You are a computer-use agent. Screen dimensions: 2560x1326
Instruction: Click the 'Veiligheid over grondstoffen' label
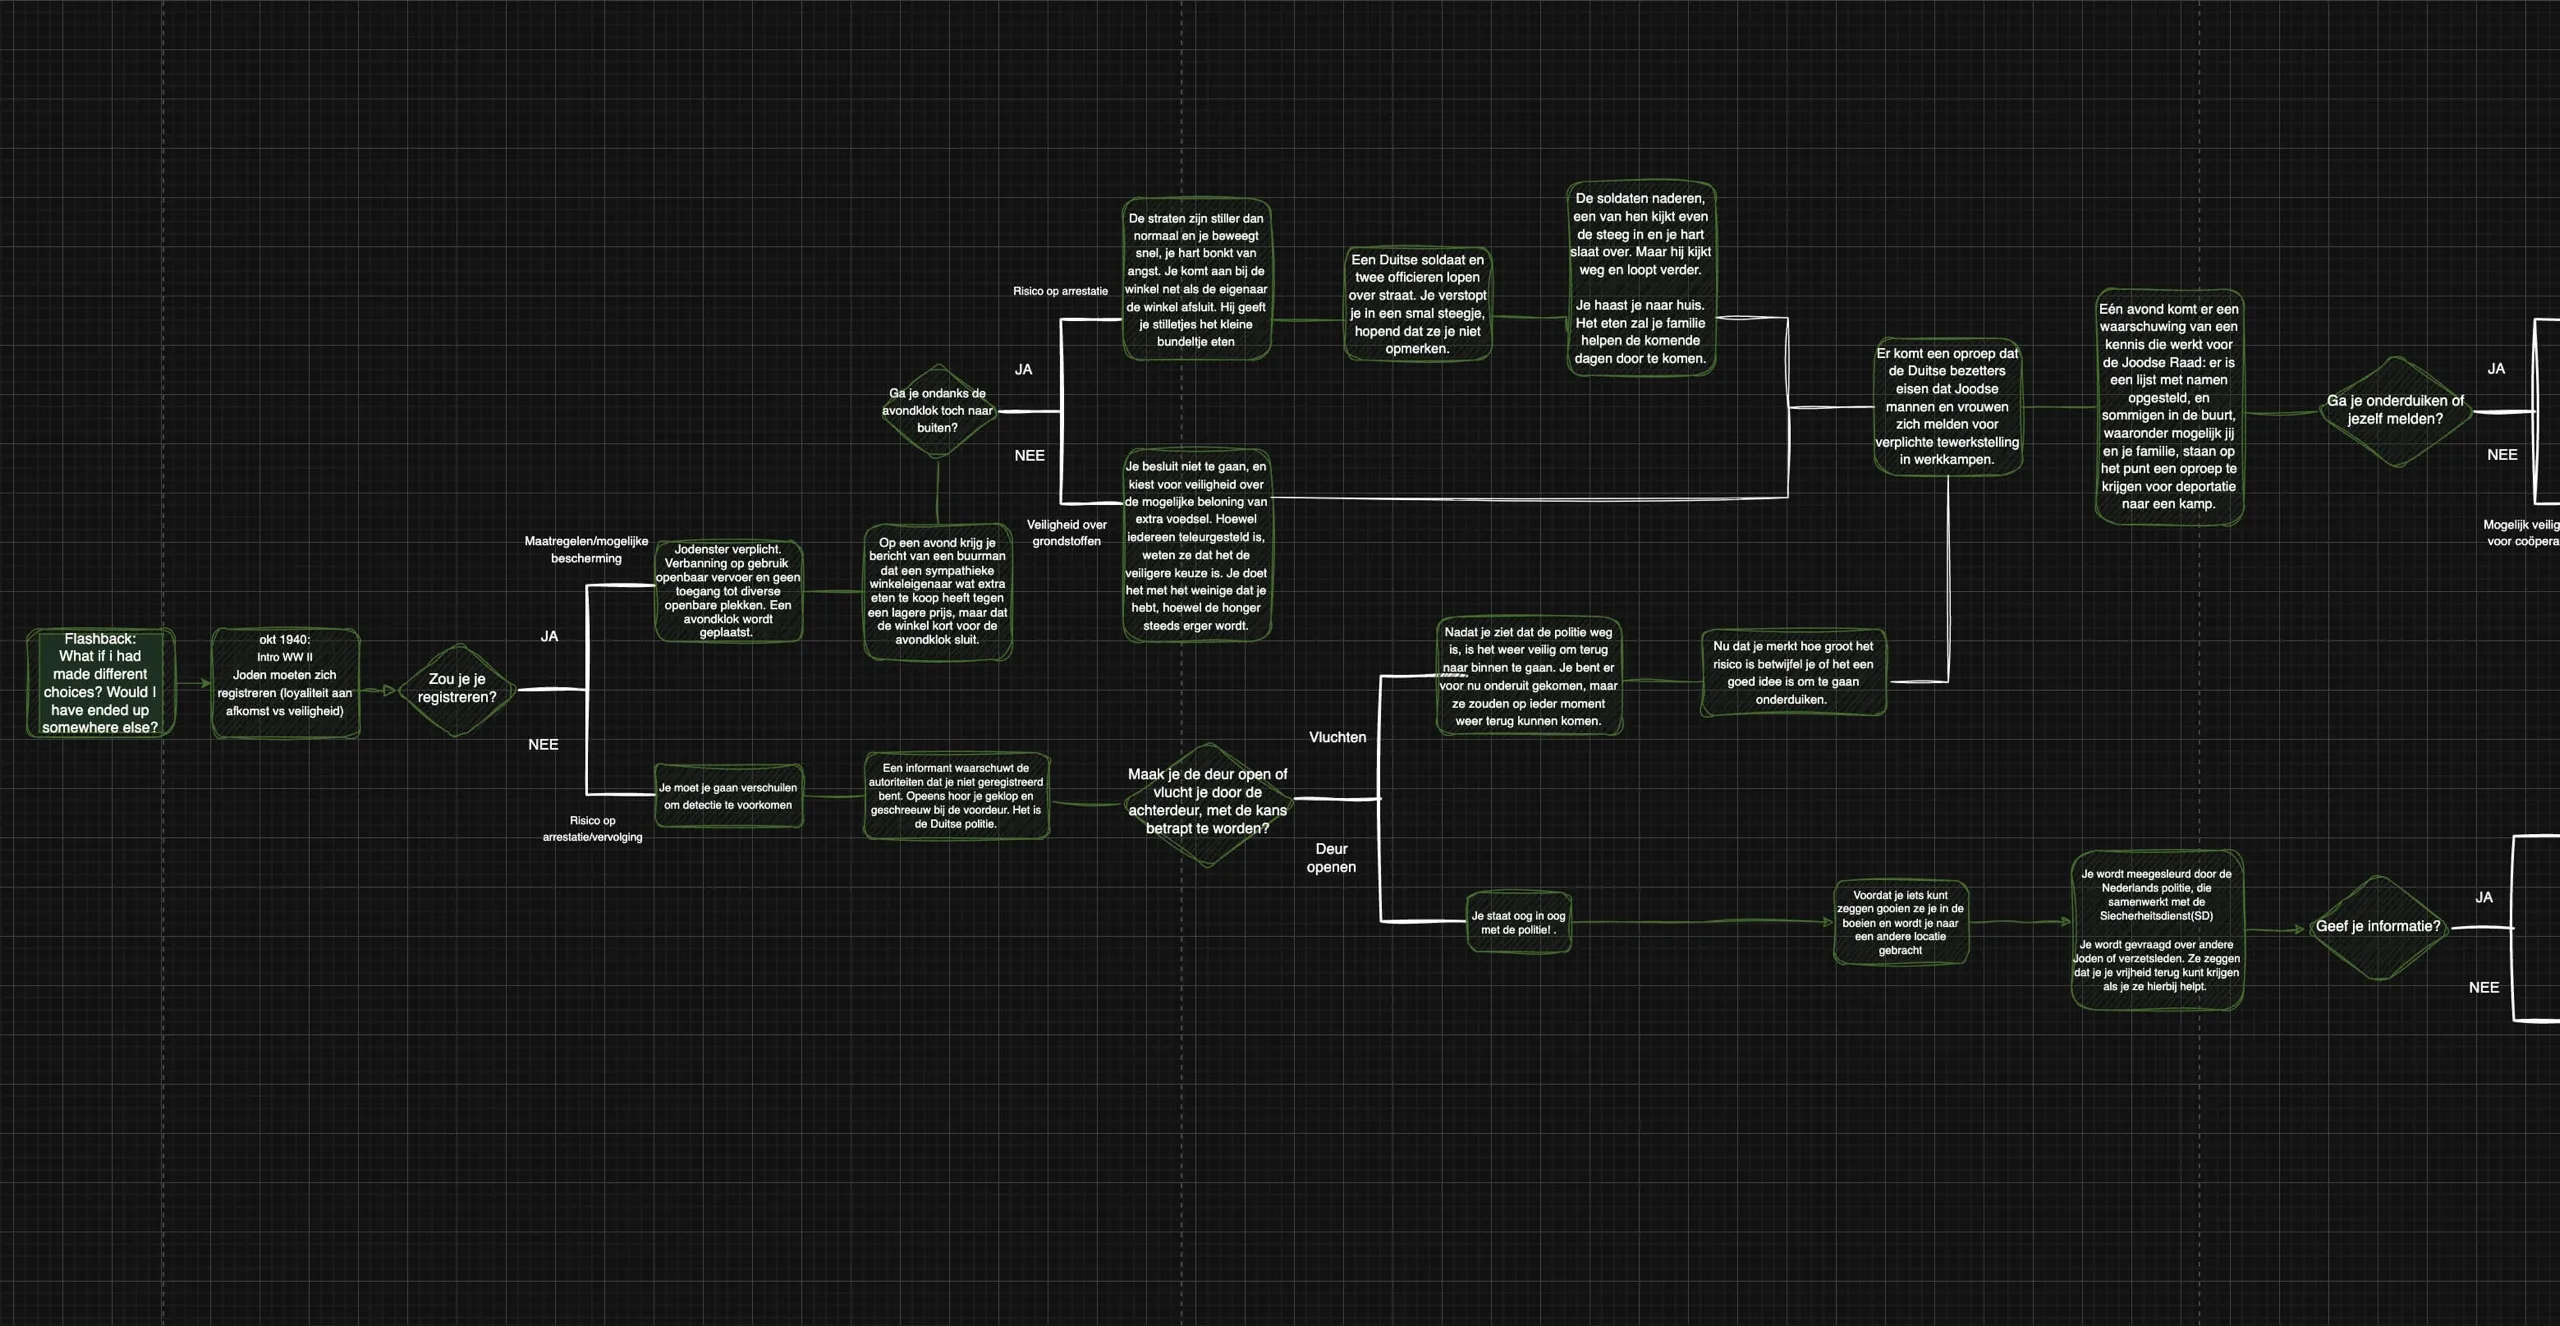tap(1066, 533)
